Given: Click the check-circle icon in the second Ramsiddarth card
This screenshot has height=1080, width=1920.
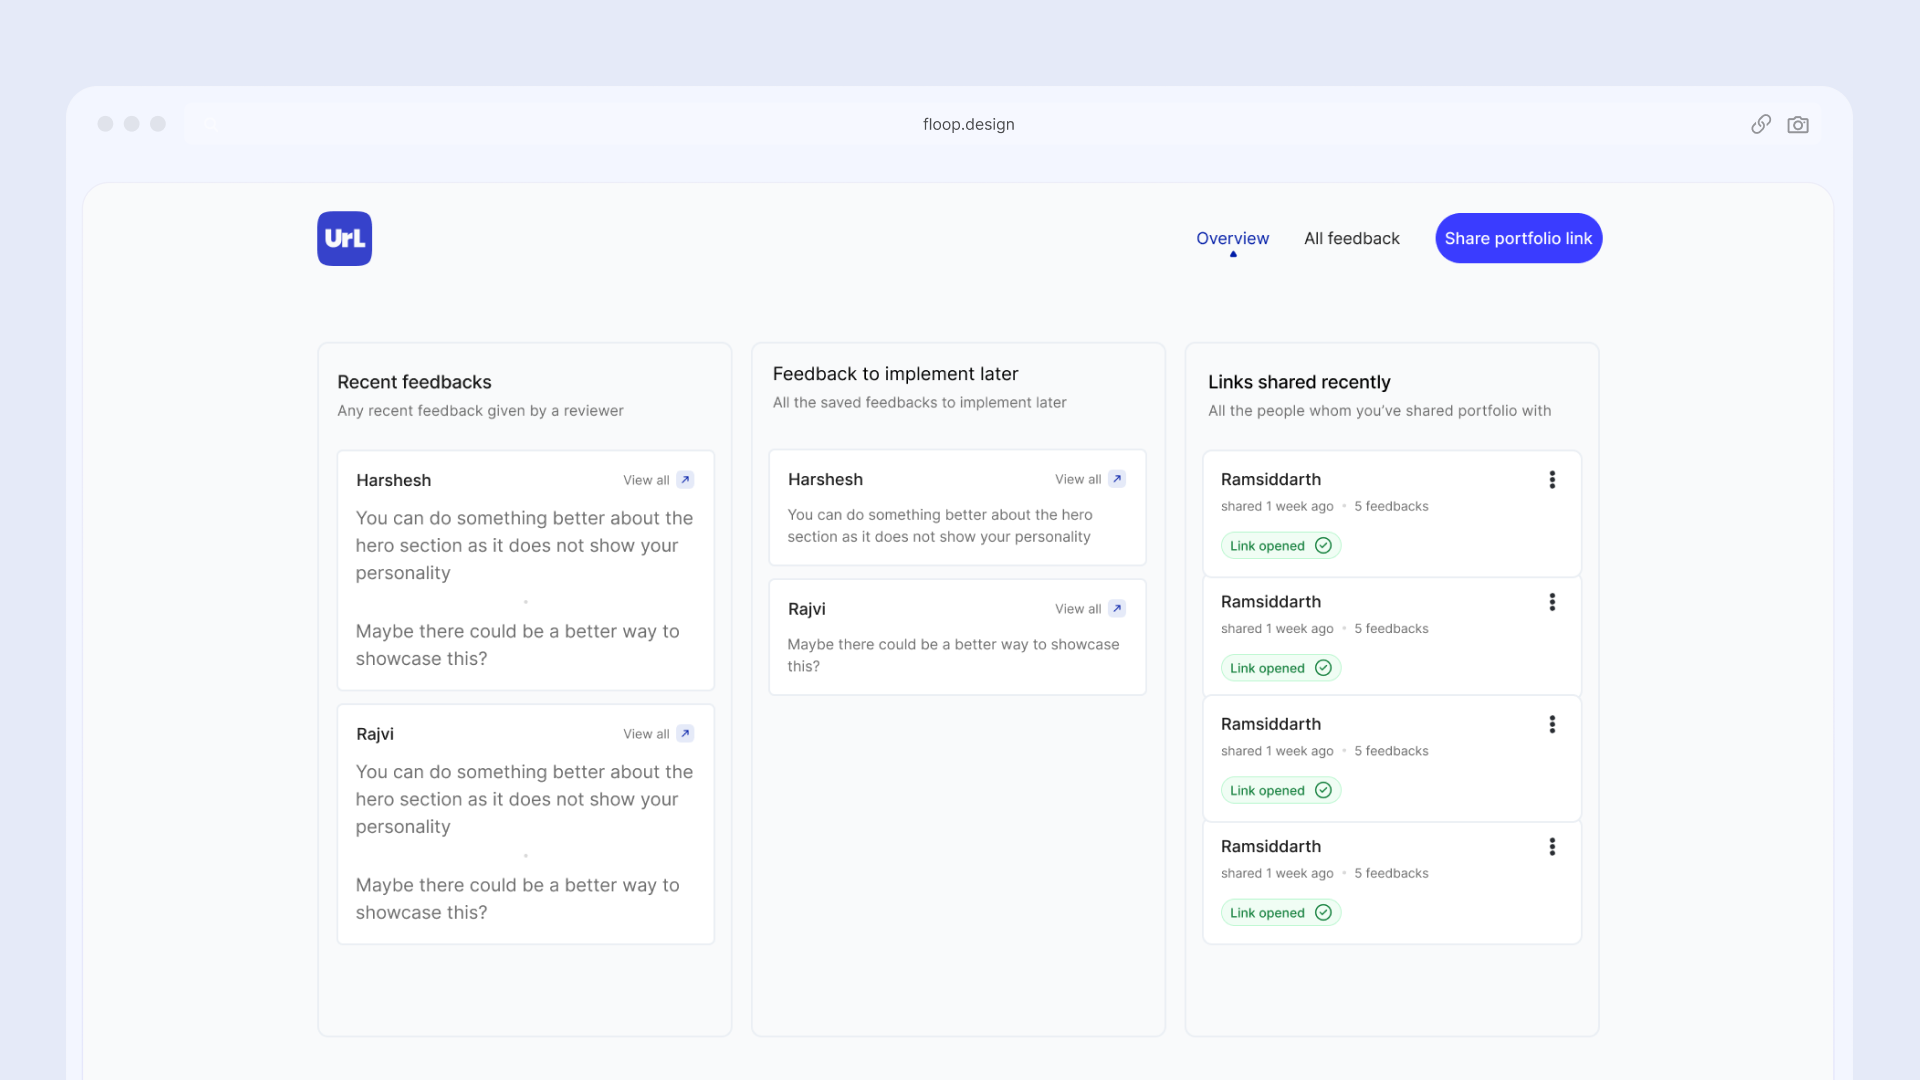Looking at the screenshot, I should (1323, 668).
